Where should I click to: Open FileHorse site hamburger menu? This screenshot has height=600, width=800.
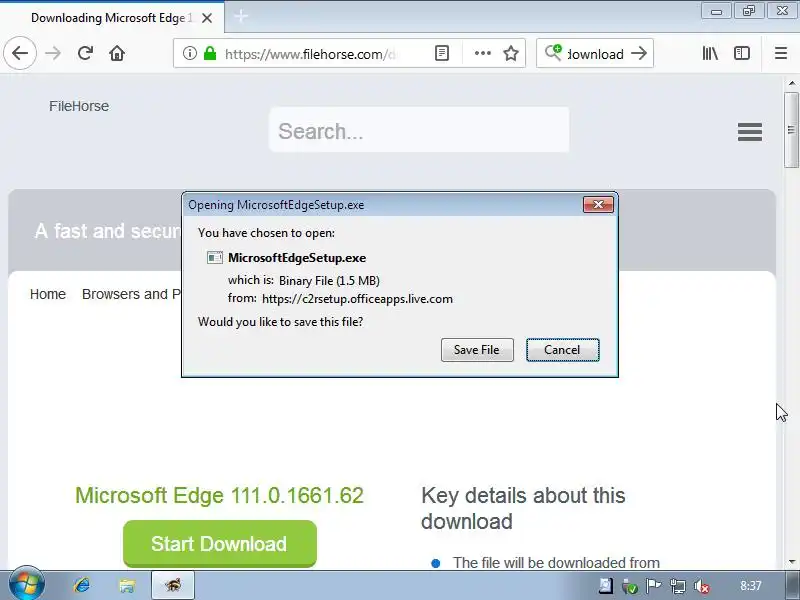tap(749, 132)
